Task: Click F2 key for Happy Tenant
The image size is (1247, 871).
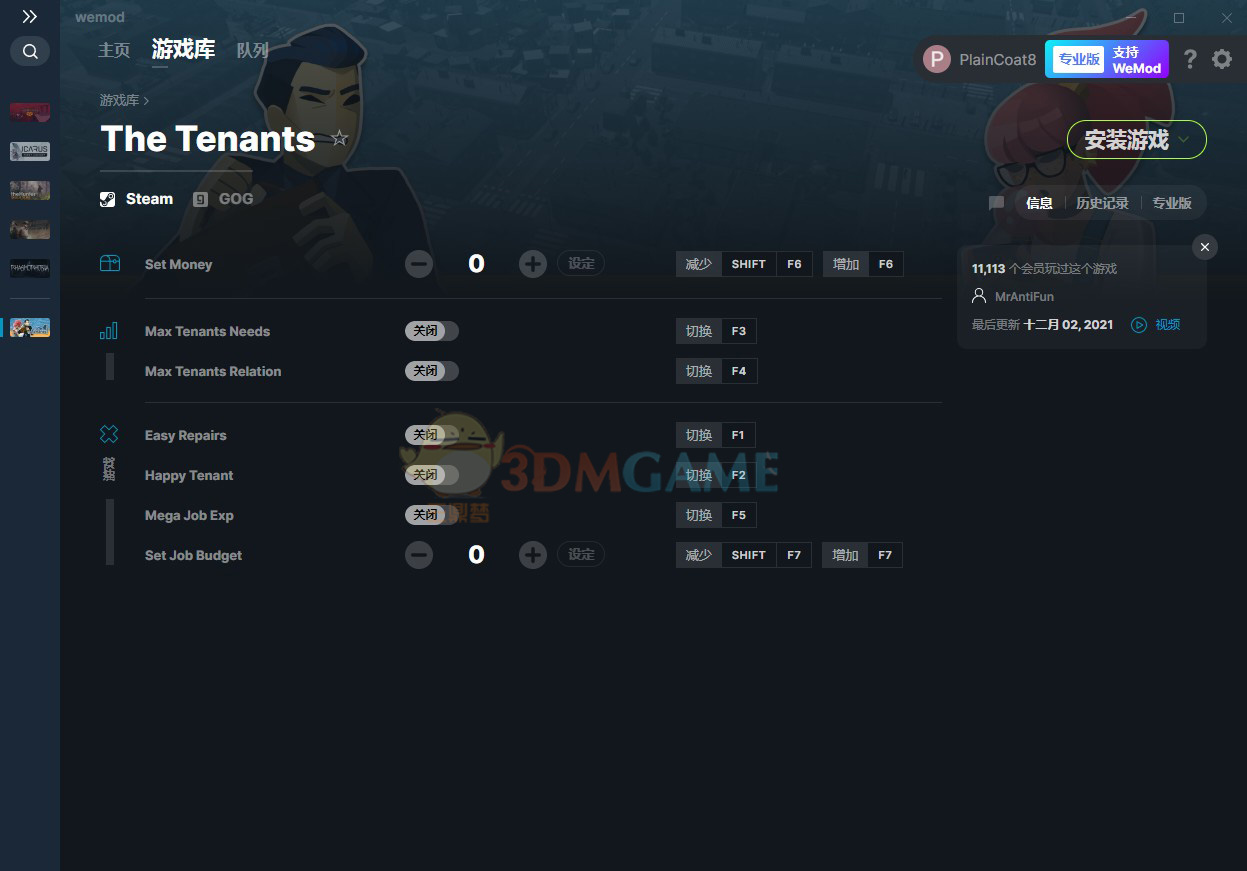Action: click(x=738, y=475)
